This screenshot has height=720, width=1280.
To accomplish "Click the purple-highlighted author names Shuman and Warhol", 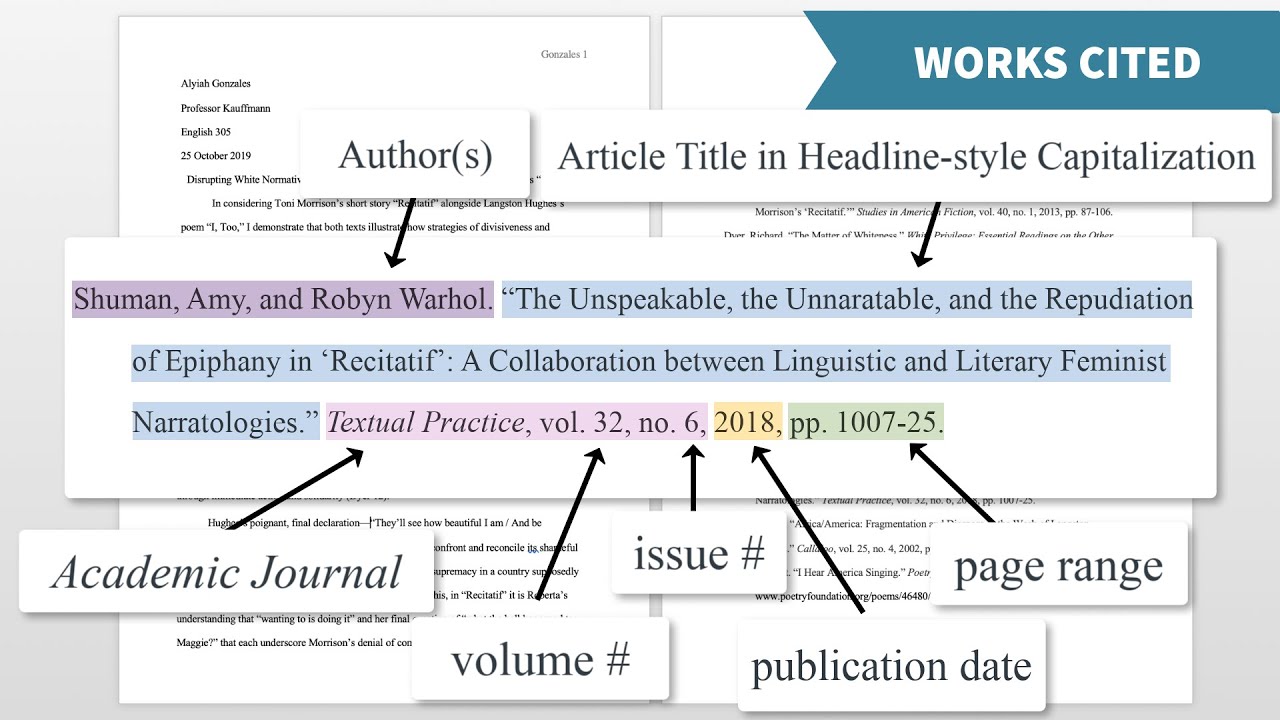I will 282,299.
